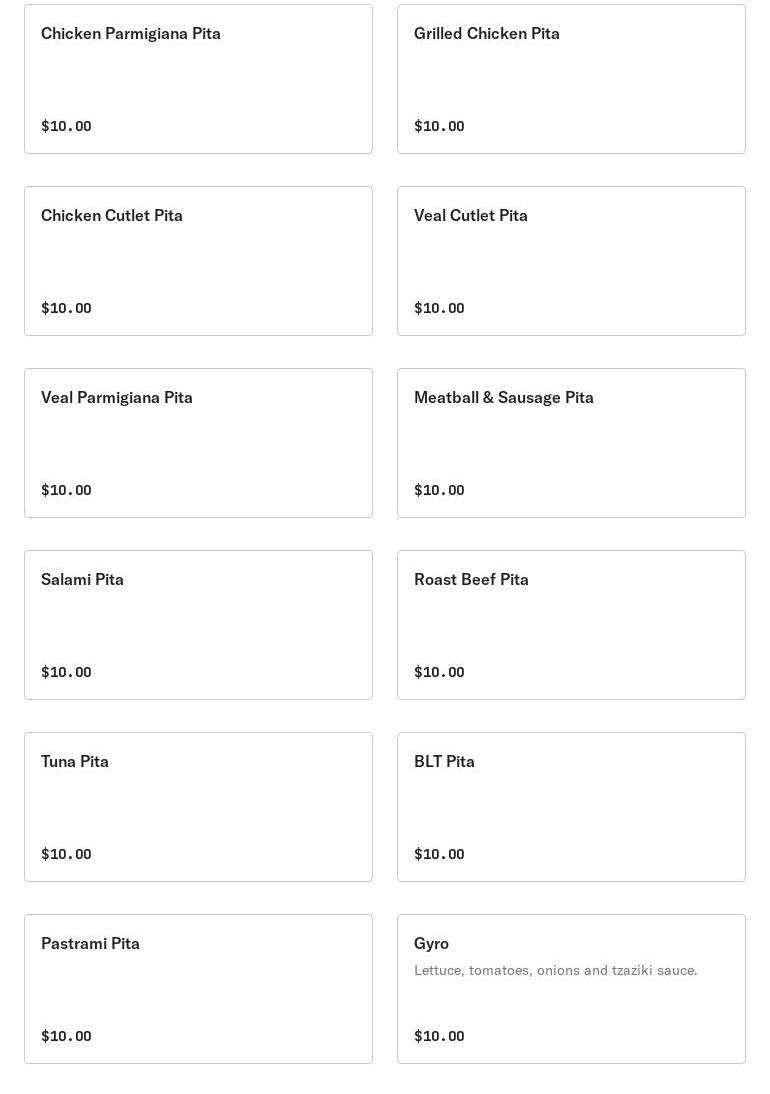Click the price of Pastrami Pita
770x1094 pixels.
point(66,1036)
